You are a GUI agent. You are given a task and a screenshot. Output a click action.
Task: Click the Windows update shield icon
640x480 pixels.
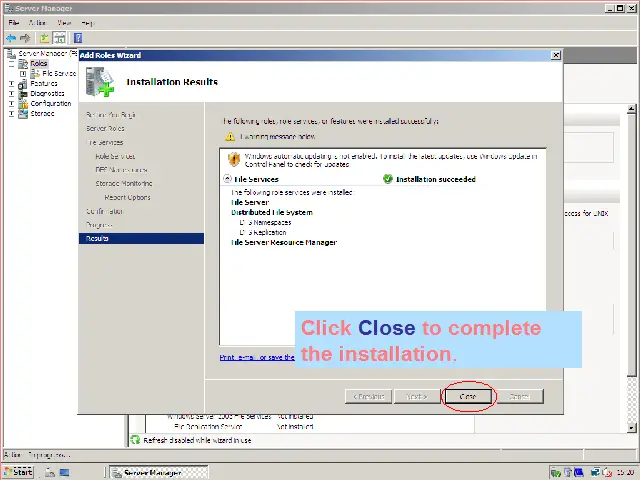tap(234, 159)
